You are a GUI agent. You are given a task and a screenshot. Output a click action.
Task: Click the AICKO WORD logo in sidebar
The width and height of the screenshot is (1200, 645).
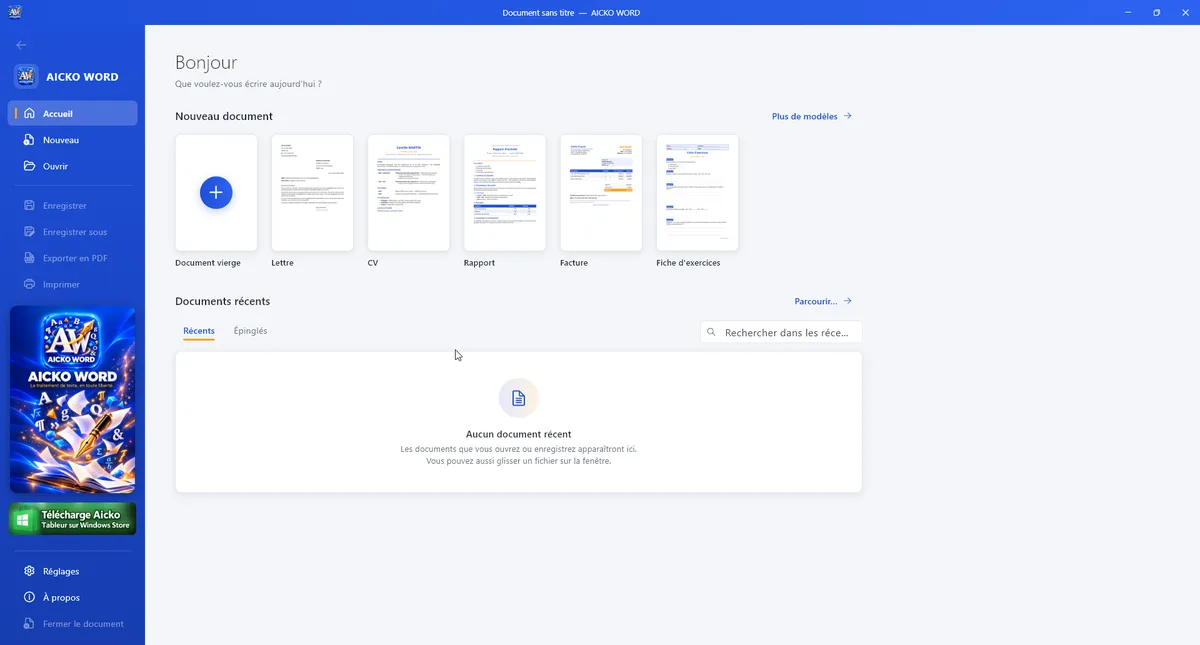[26, 76]
